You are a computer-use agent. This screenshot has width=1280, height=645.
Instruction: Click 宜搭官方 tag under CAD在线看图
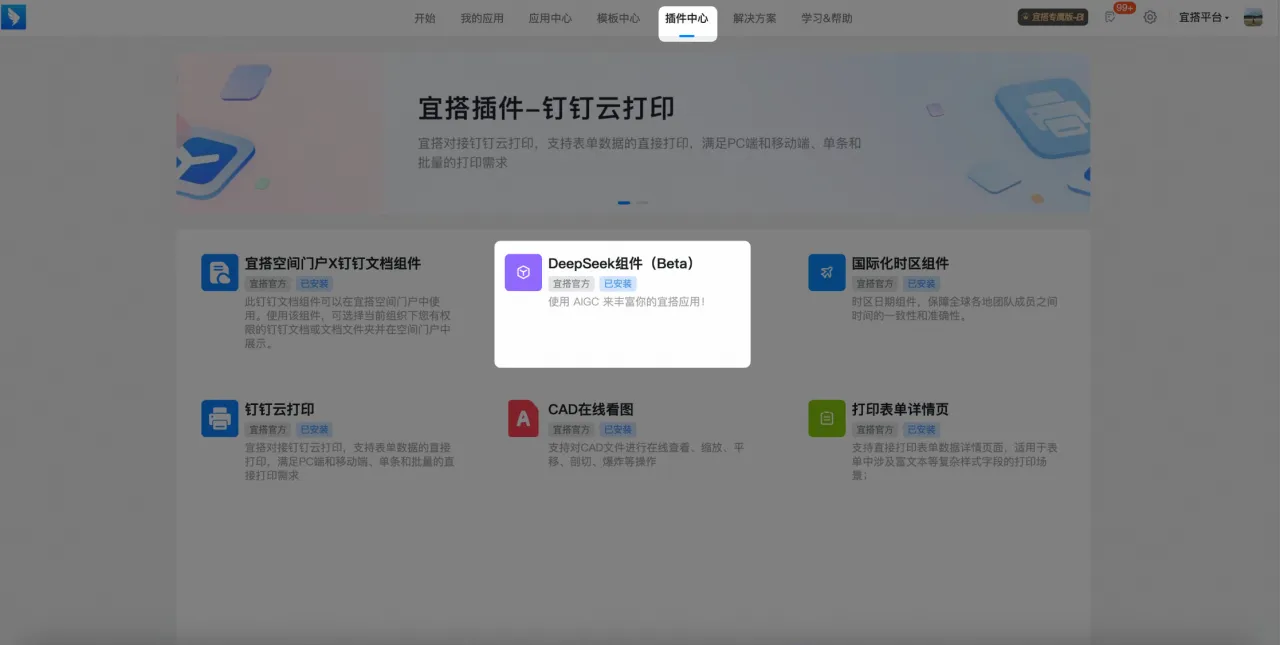(x=572, y=430)
